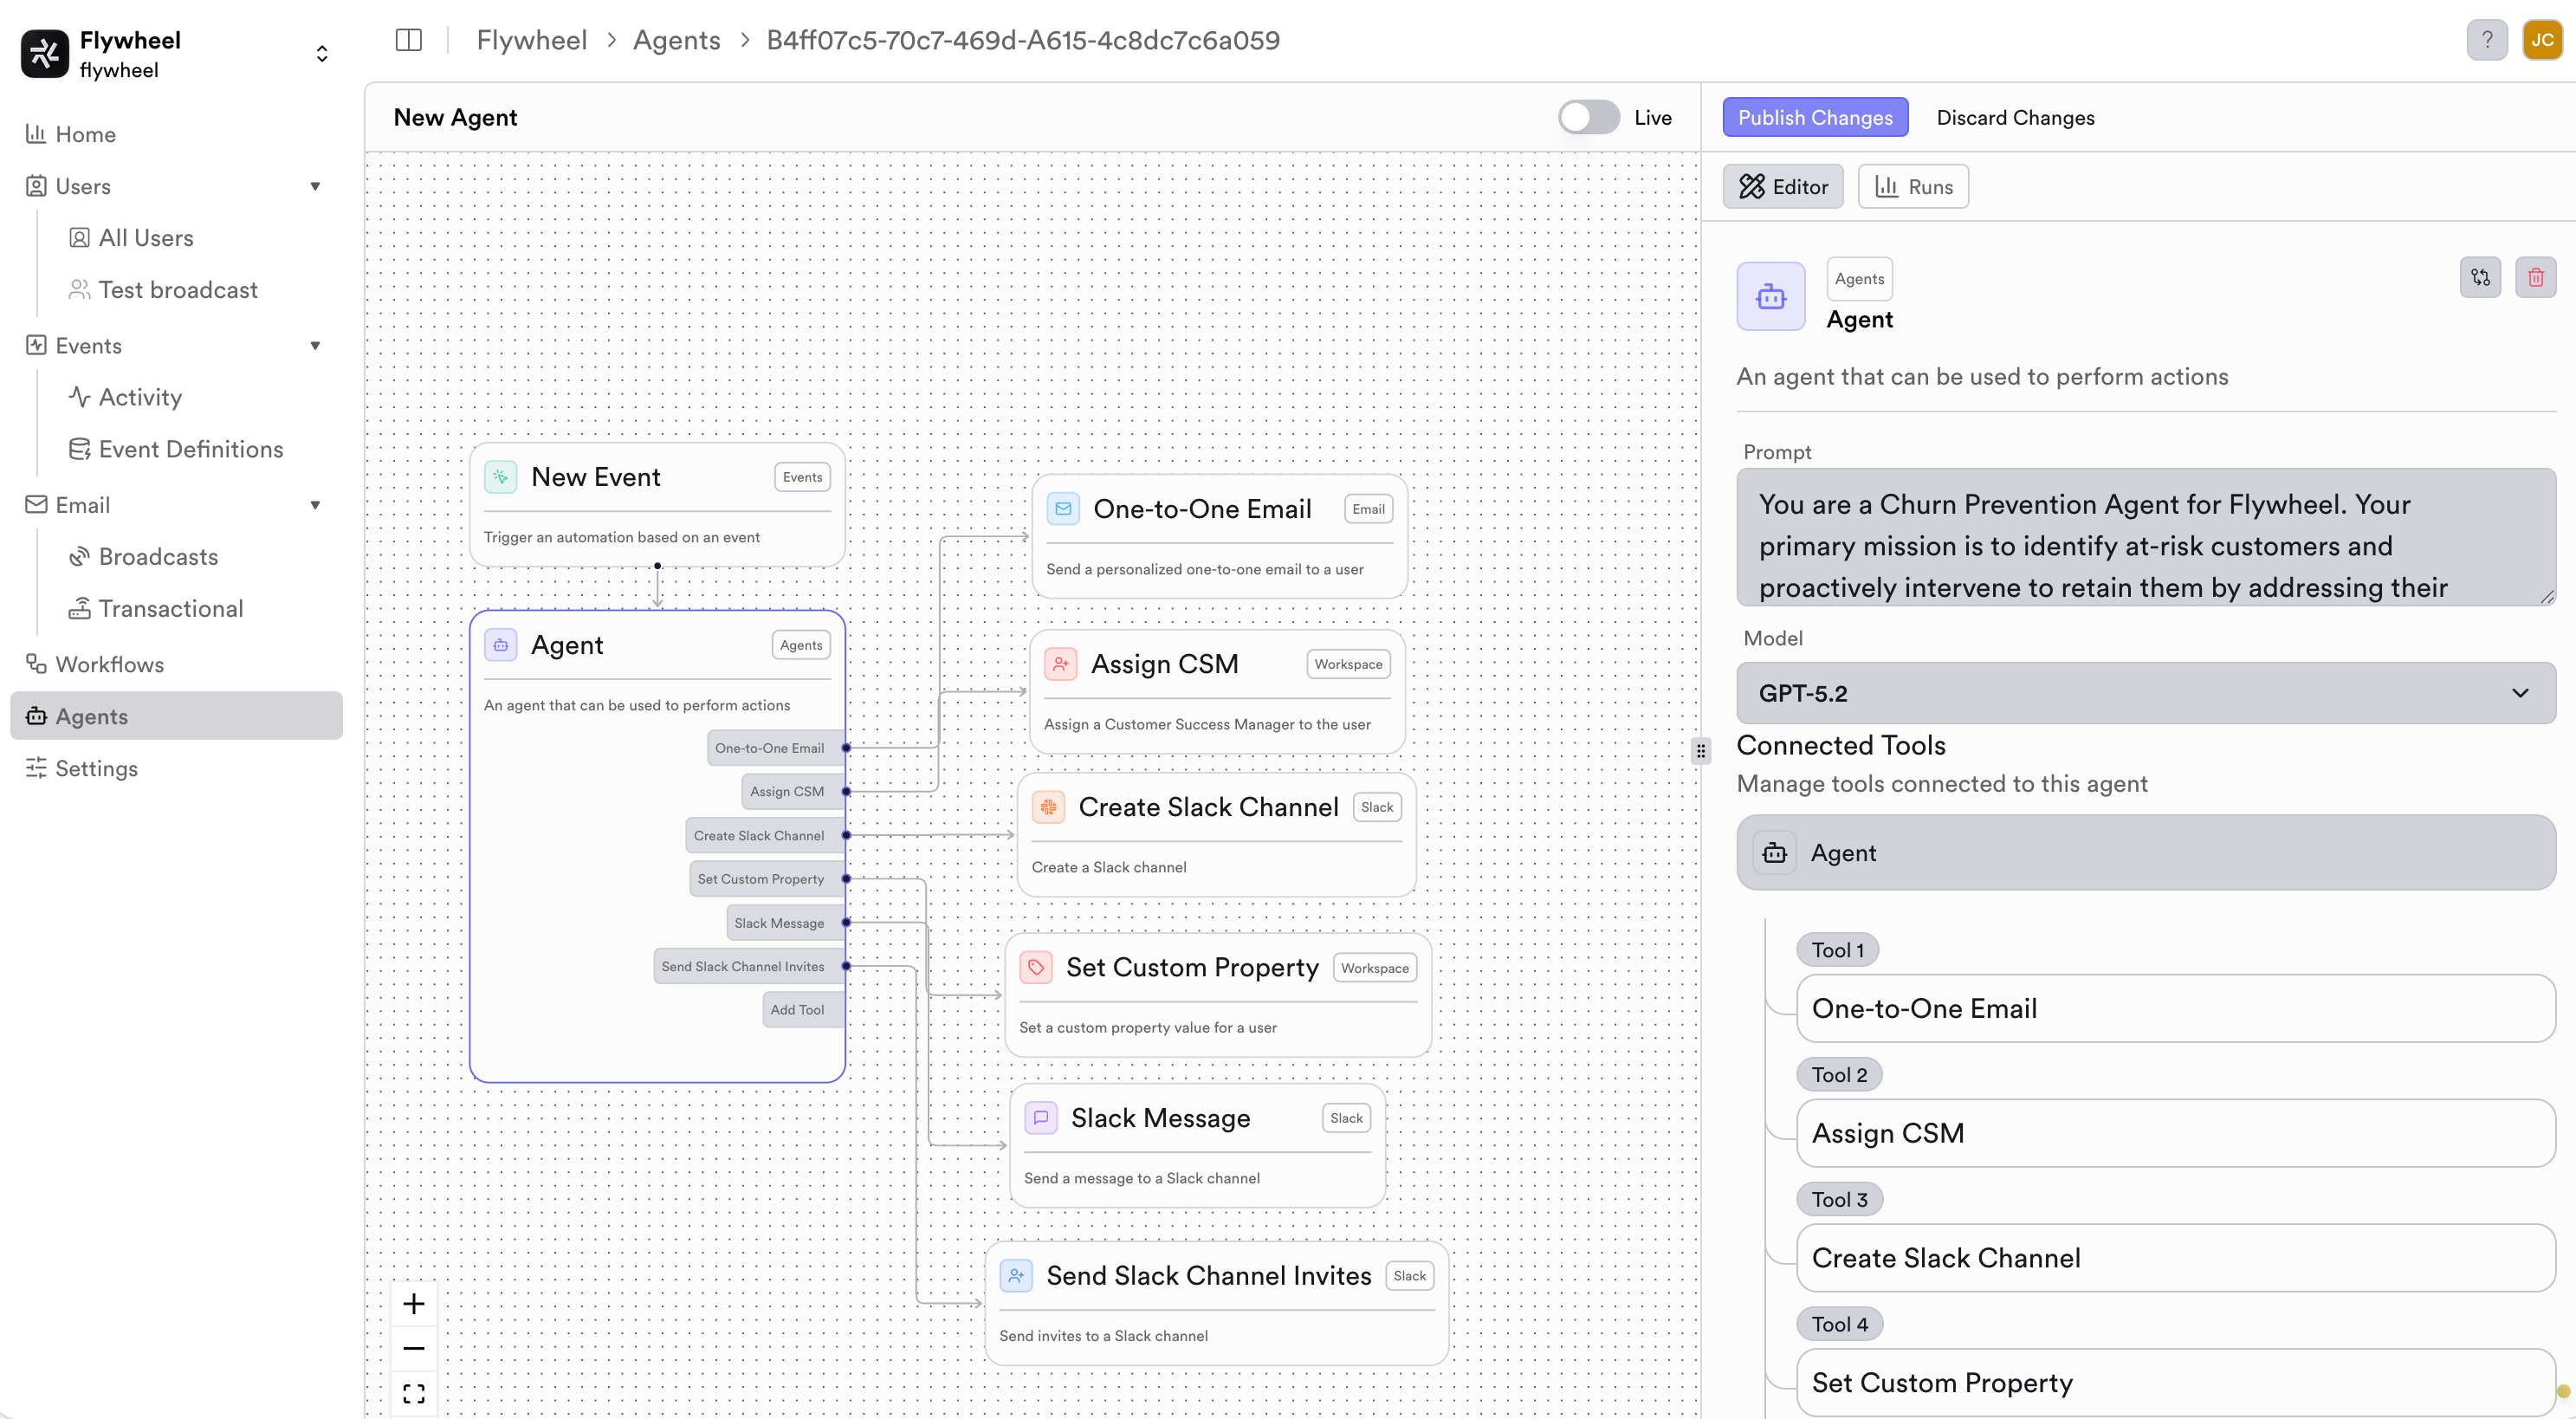Select the Agents icon in the sidebar
2576x1419 pixels.
coord(36,716)
